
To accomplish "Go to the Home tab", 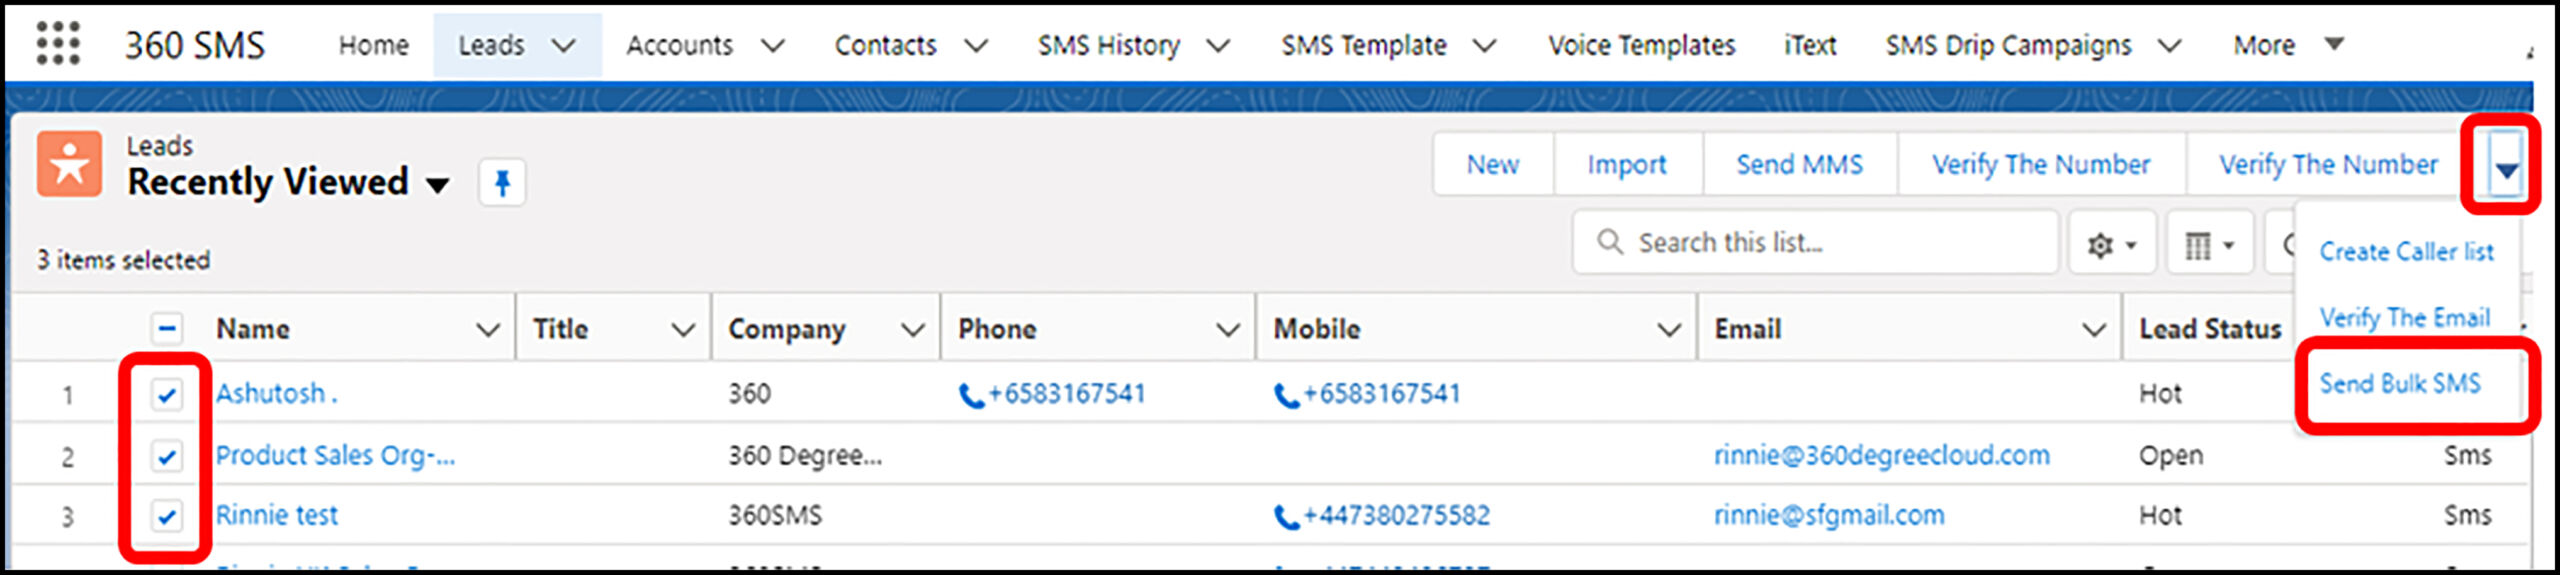I will pos(373,45).
